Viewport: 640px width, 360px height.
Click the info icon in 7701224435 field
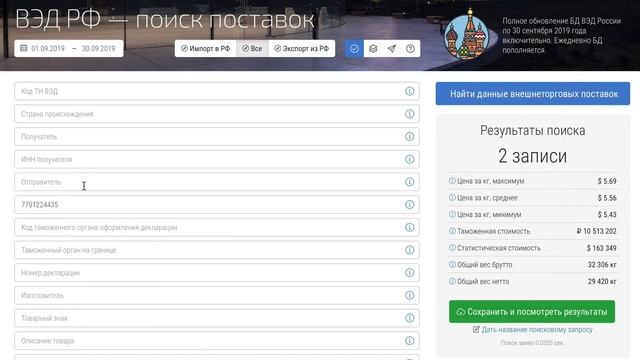pos(409,204)
